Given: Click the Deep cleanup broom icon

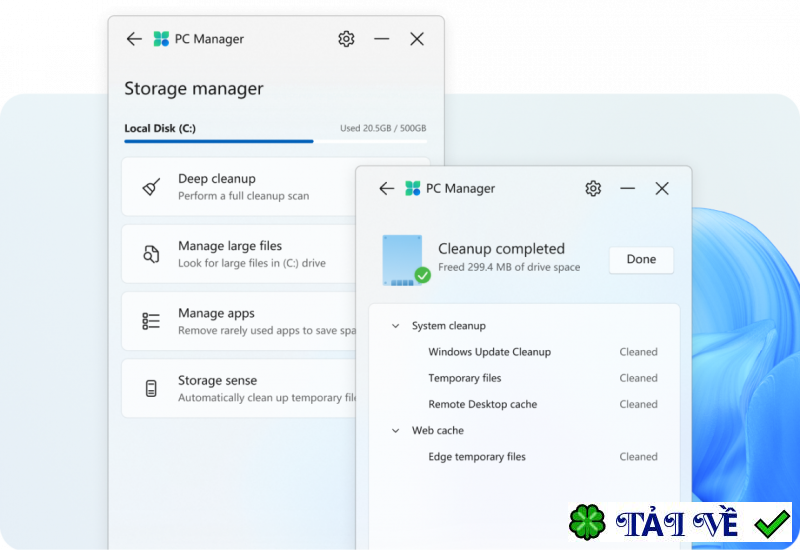Looking at the screenshot, I should point(151,187).
